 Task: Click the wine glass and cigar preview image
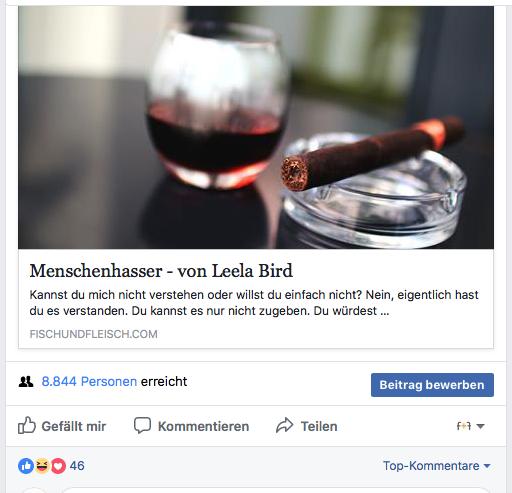(x=256, y=127)
